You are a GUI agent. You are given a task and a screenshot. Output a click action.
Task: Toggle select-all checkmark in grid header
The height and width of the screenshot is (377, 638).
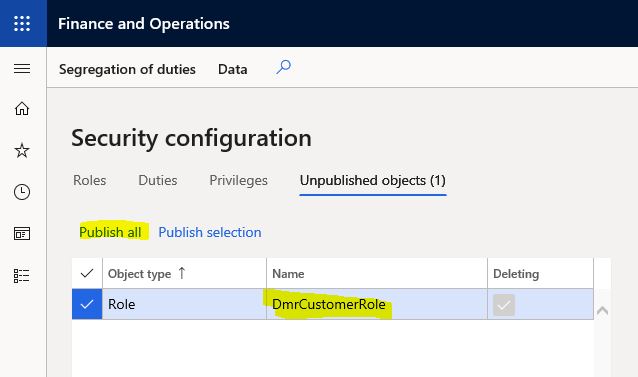tap(87, 273)
